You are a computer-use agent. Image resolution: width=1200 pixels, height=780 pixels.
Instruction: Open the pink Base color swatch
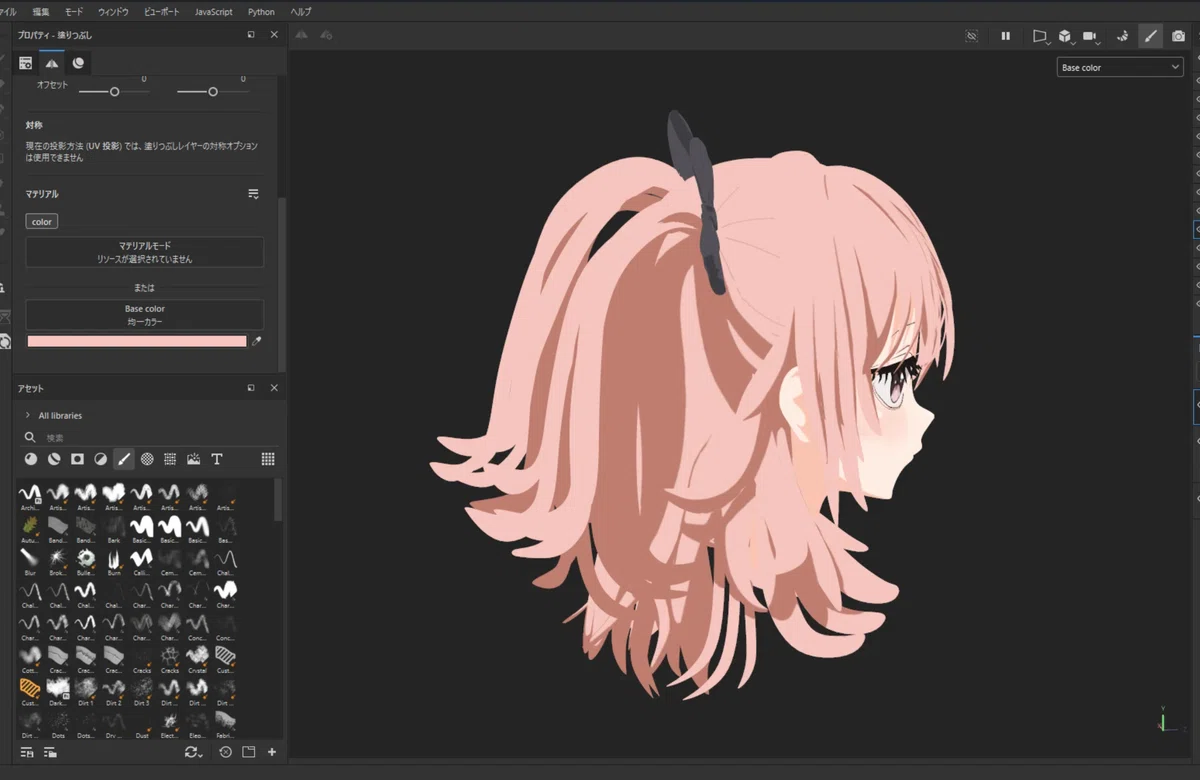pos(137,341)
